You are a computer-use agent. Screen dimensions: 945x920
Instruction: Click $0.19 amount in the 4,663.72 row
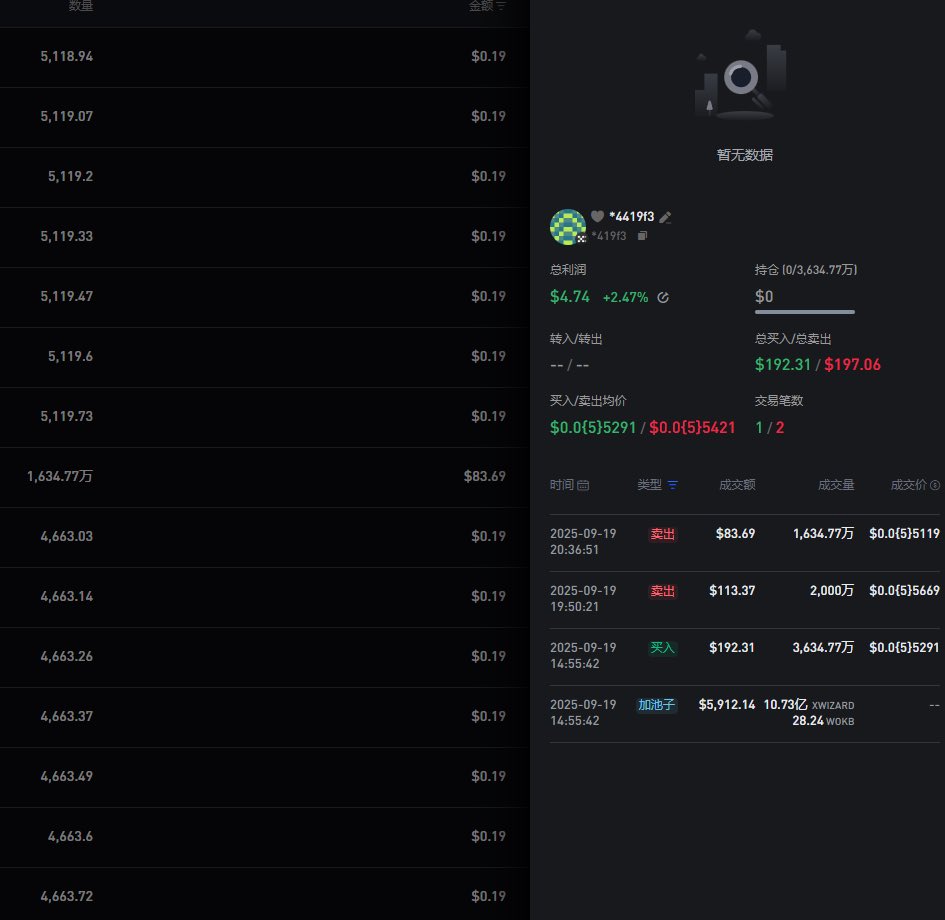click(x=488, y=897)
